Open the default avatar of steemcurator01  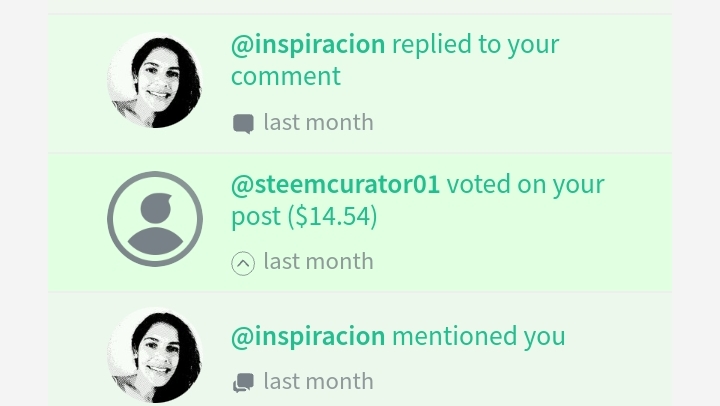[x=155, y=219]
